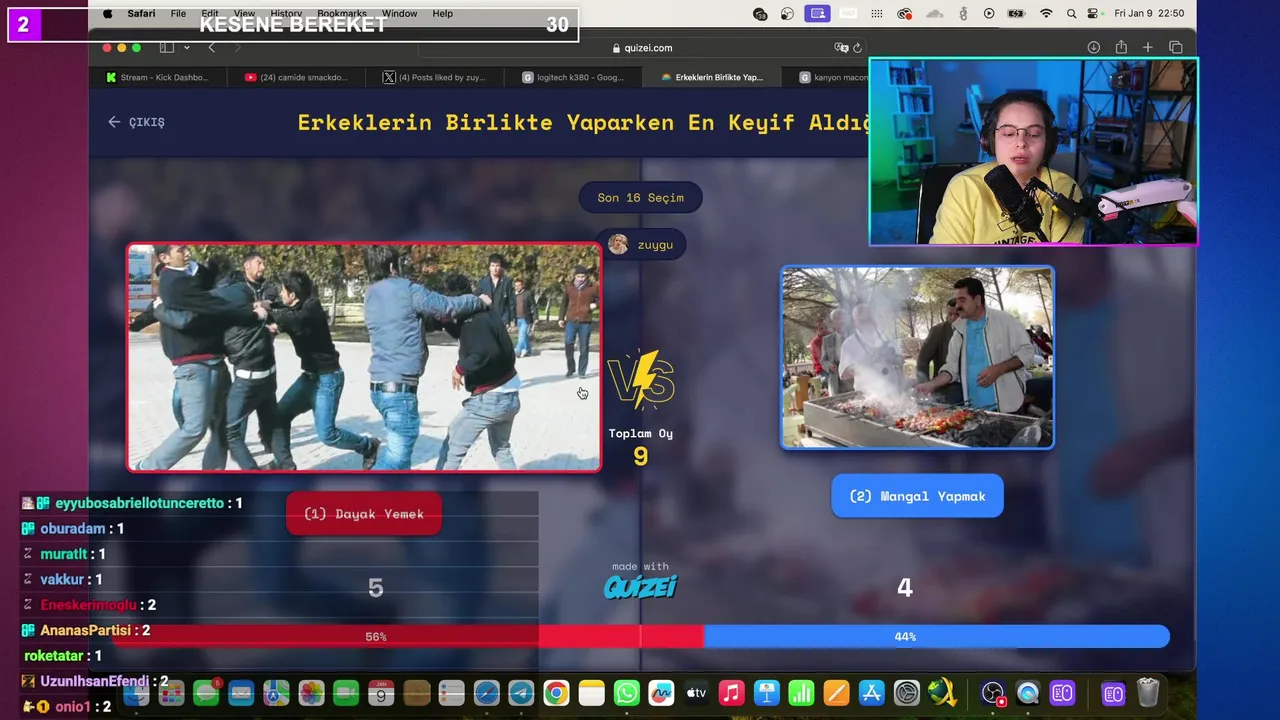Open Numbers from the Dock

click(802, 693)
